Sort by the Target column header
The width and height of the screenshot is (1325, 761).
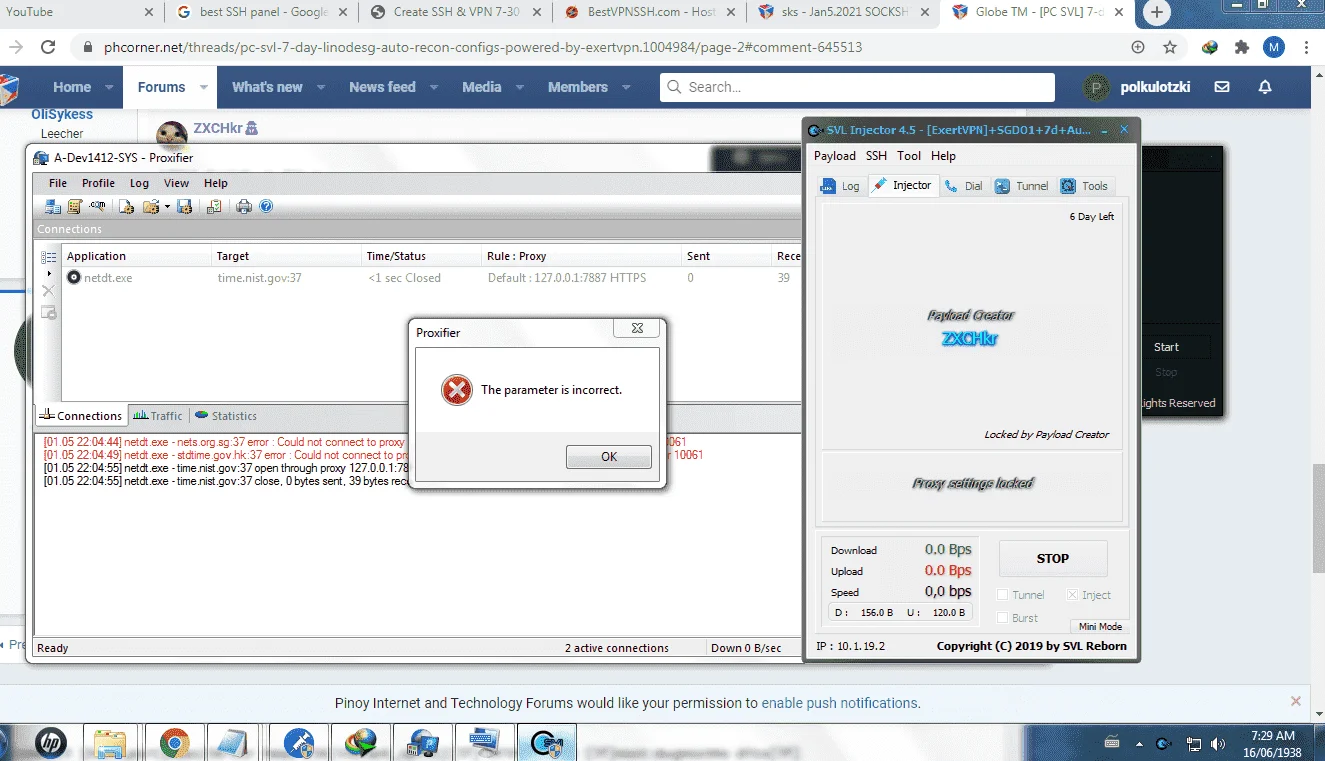pyautogui.click(x=287, y=256)
